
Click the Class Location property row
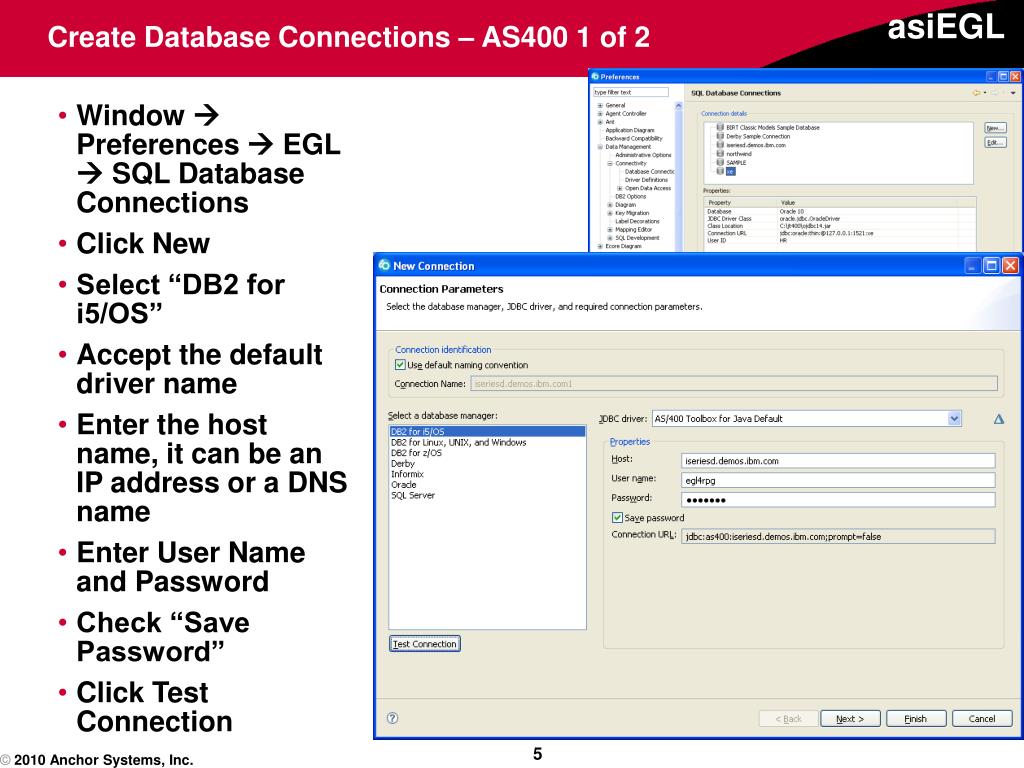tap(839, 226)
